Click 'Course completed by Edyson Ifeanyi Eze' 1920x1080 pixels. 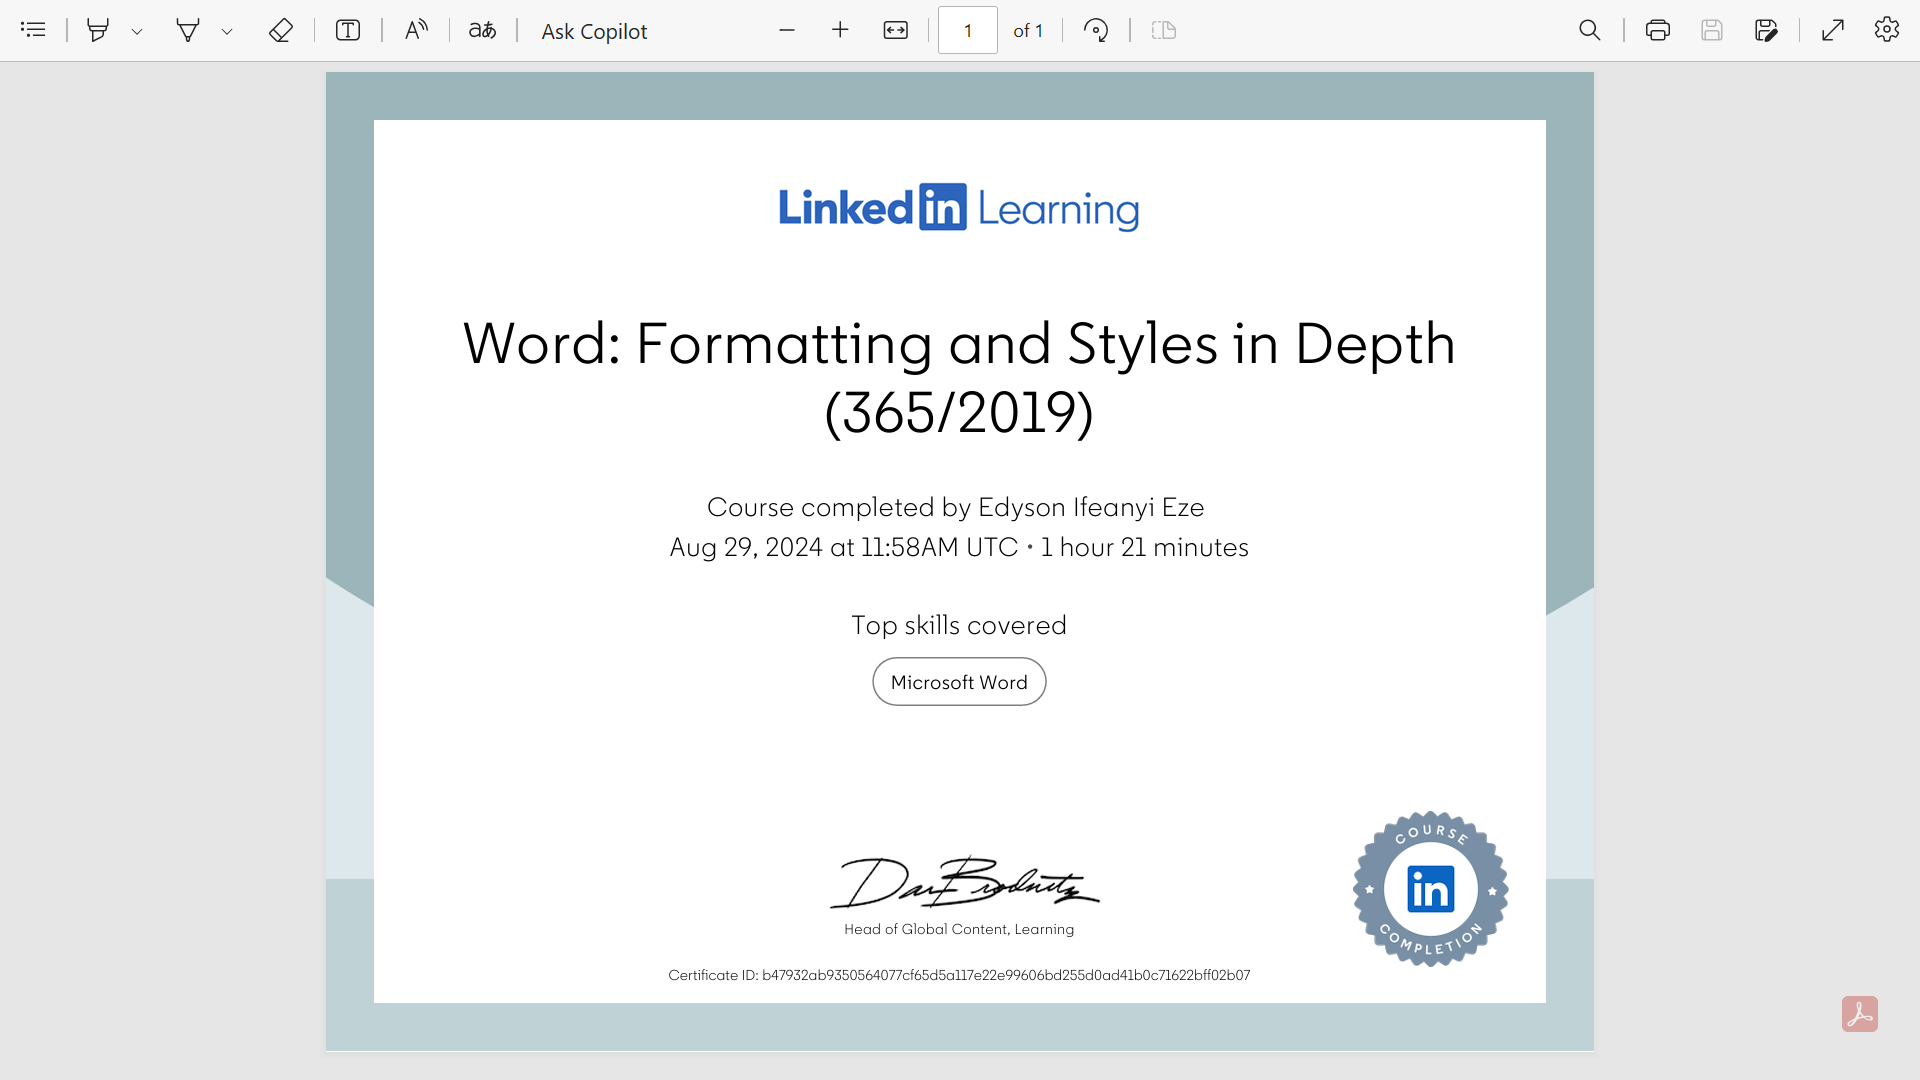956,508
